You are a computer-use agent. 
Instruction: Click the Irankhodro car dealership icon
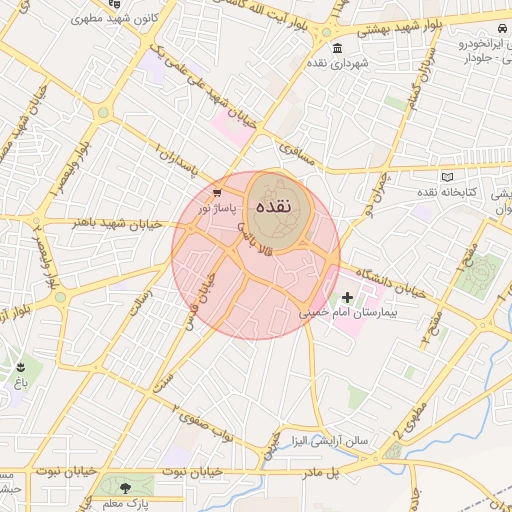(502, 28)
